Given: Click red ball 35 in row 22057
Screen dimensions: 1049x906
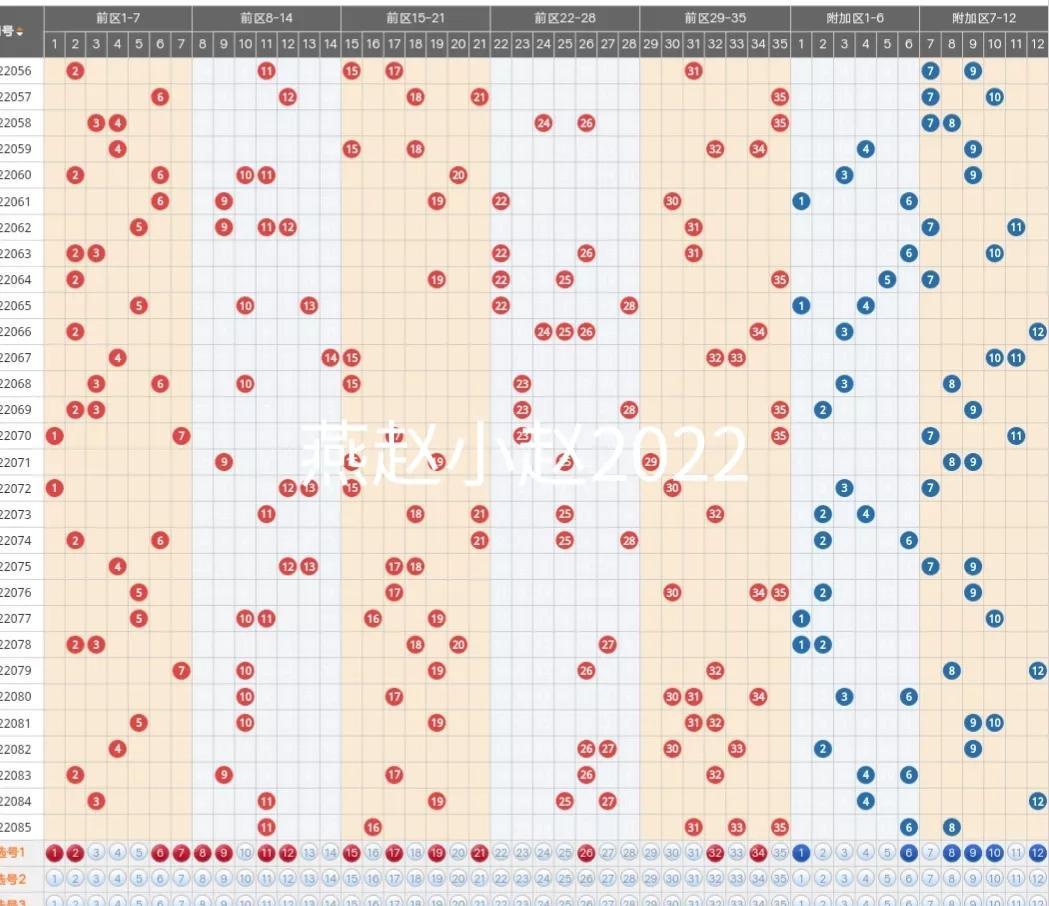Looking at the screenshot, I should pyautogui.click(x=780, y=97).
